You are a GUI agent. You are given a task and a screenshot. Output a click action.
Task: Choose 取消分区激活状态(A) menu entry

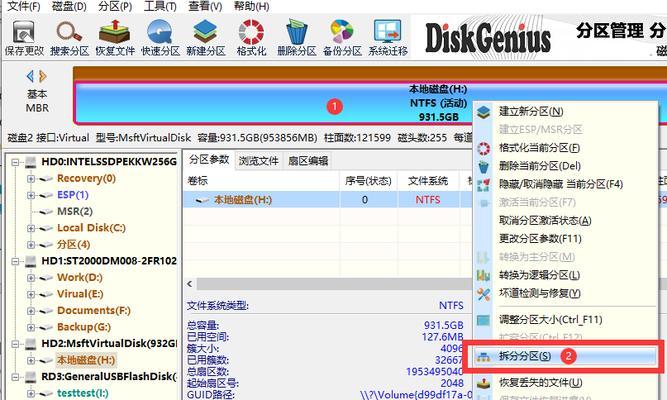[x=545, y=221]
